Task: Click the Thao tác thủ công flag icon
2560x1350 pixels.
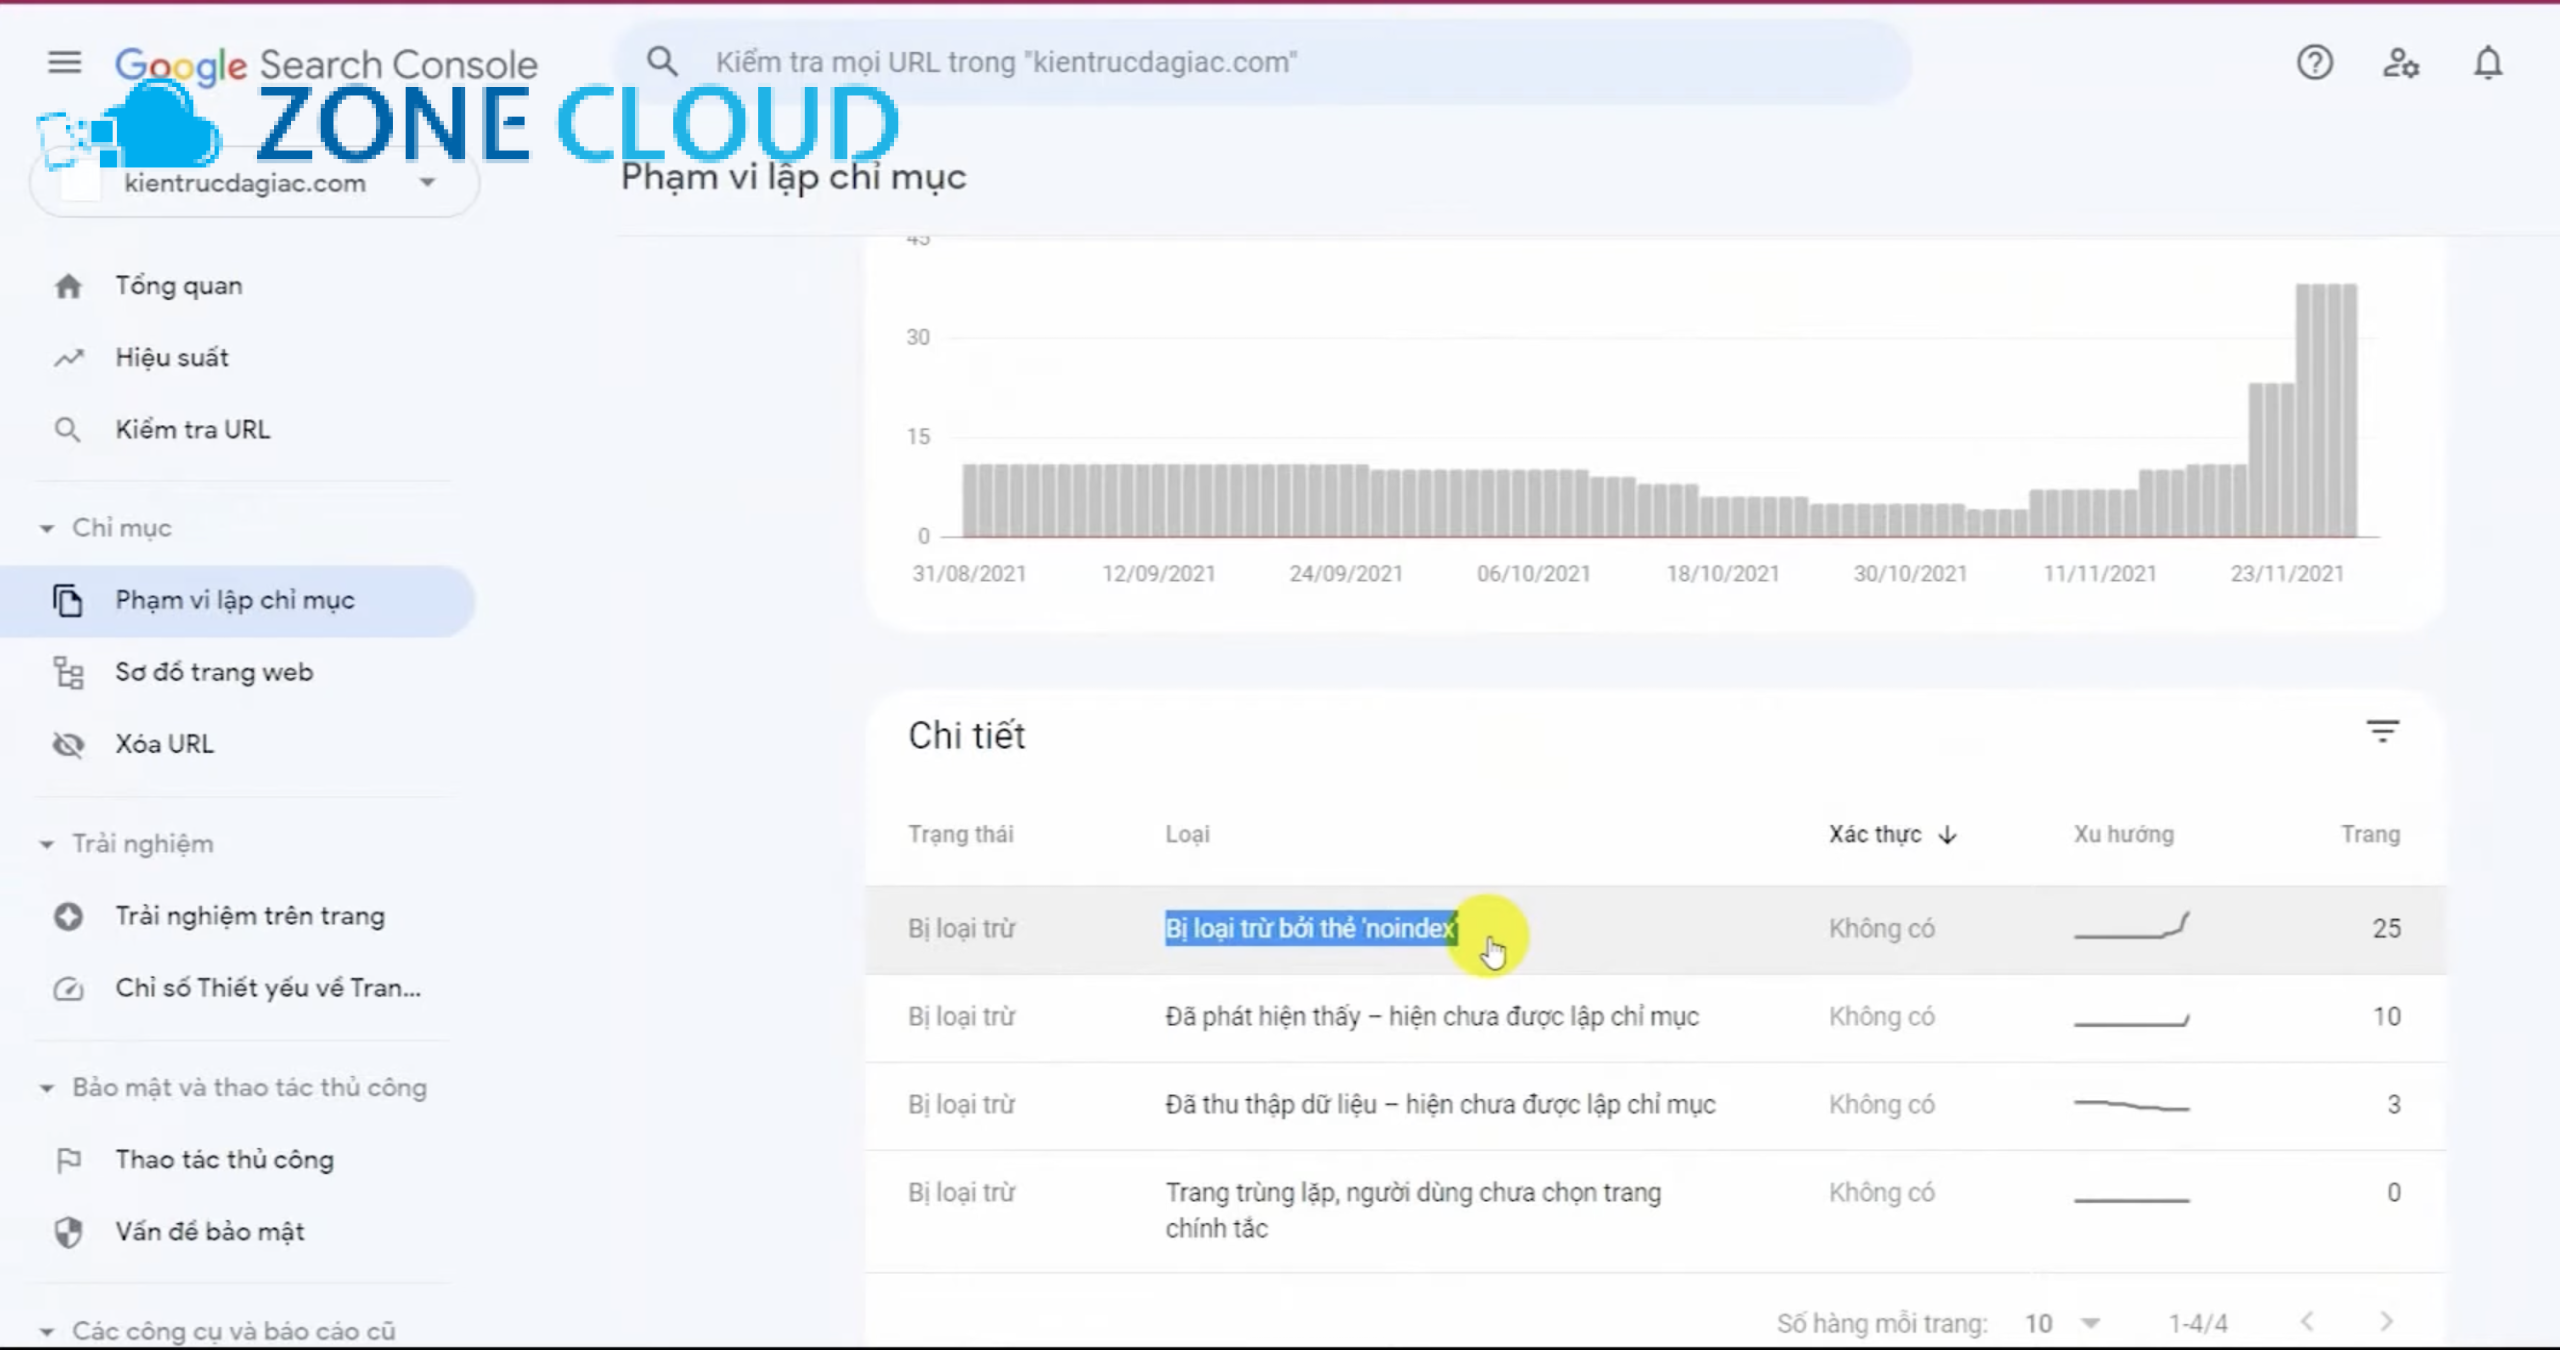Action: click(x=68, y=1160)
